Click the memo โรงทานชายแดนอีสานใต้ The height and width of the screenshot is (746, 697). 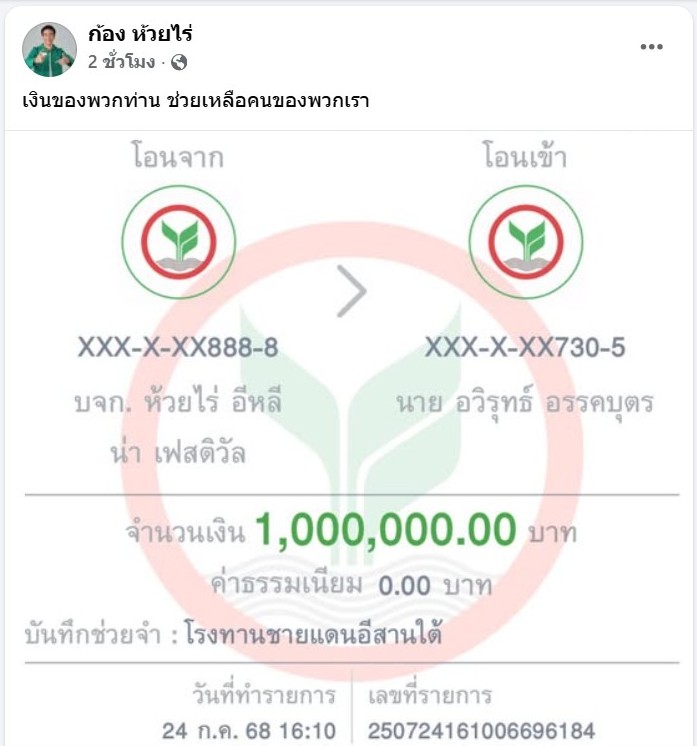click(x=313, y=634)
